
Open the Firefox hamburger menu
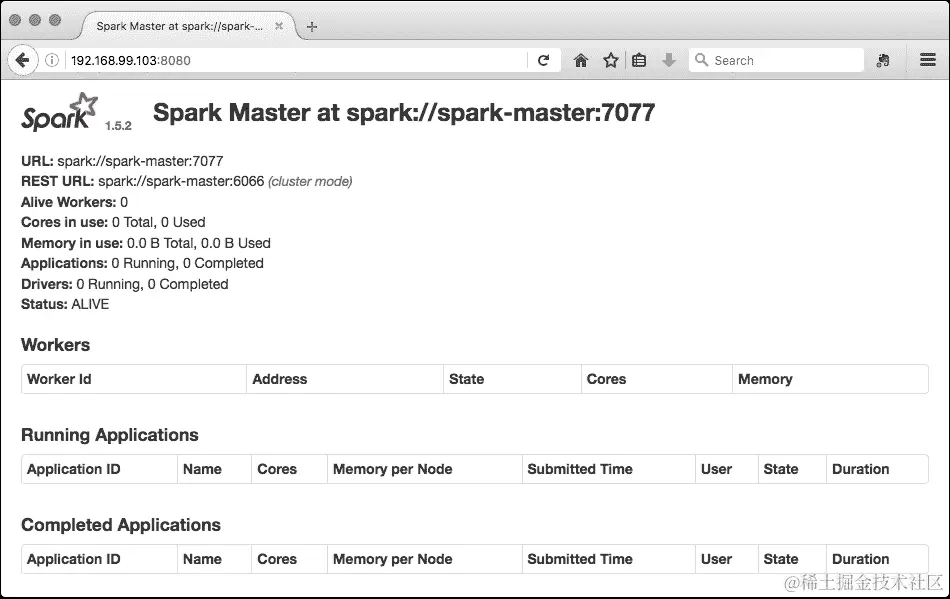(928, 60)
